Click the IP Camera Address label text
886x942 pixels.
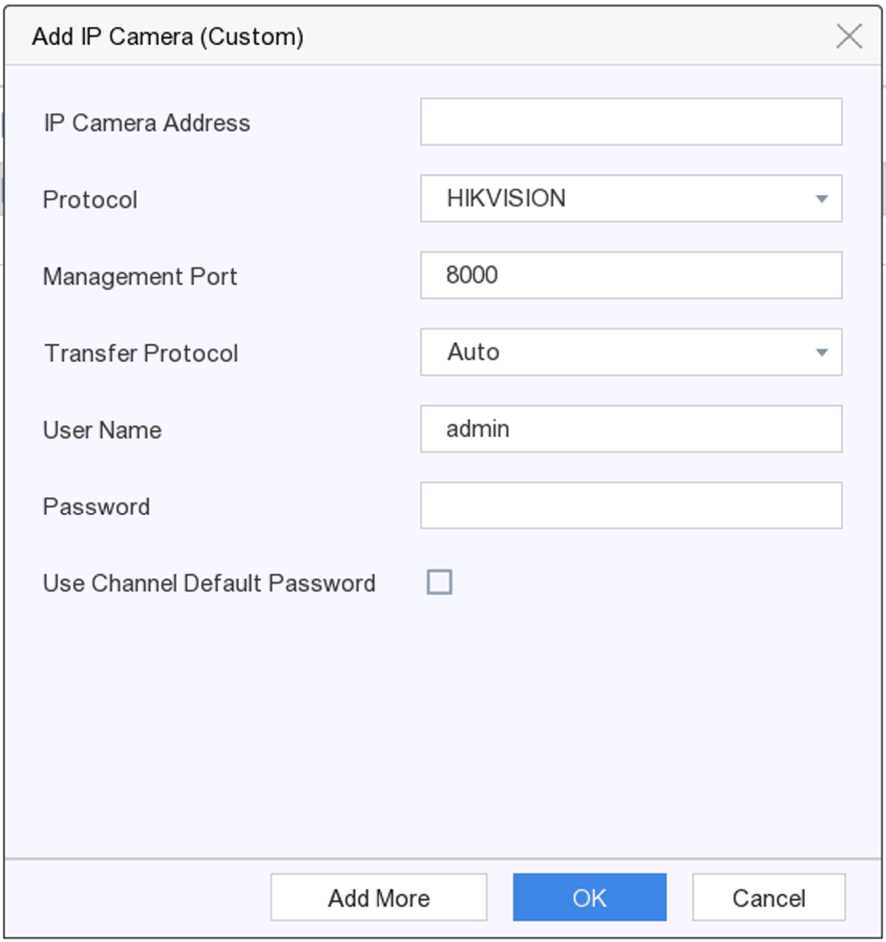[x=147, y=123]
